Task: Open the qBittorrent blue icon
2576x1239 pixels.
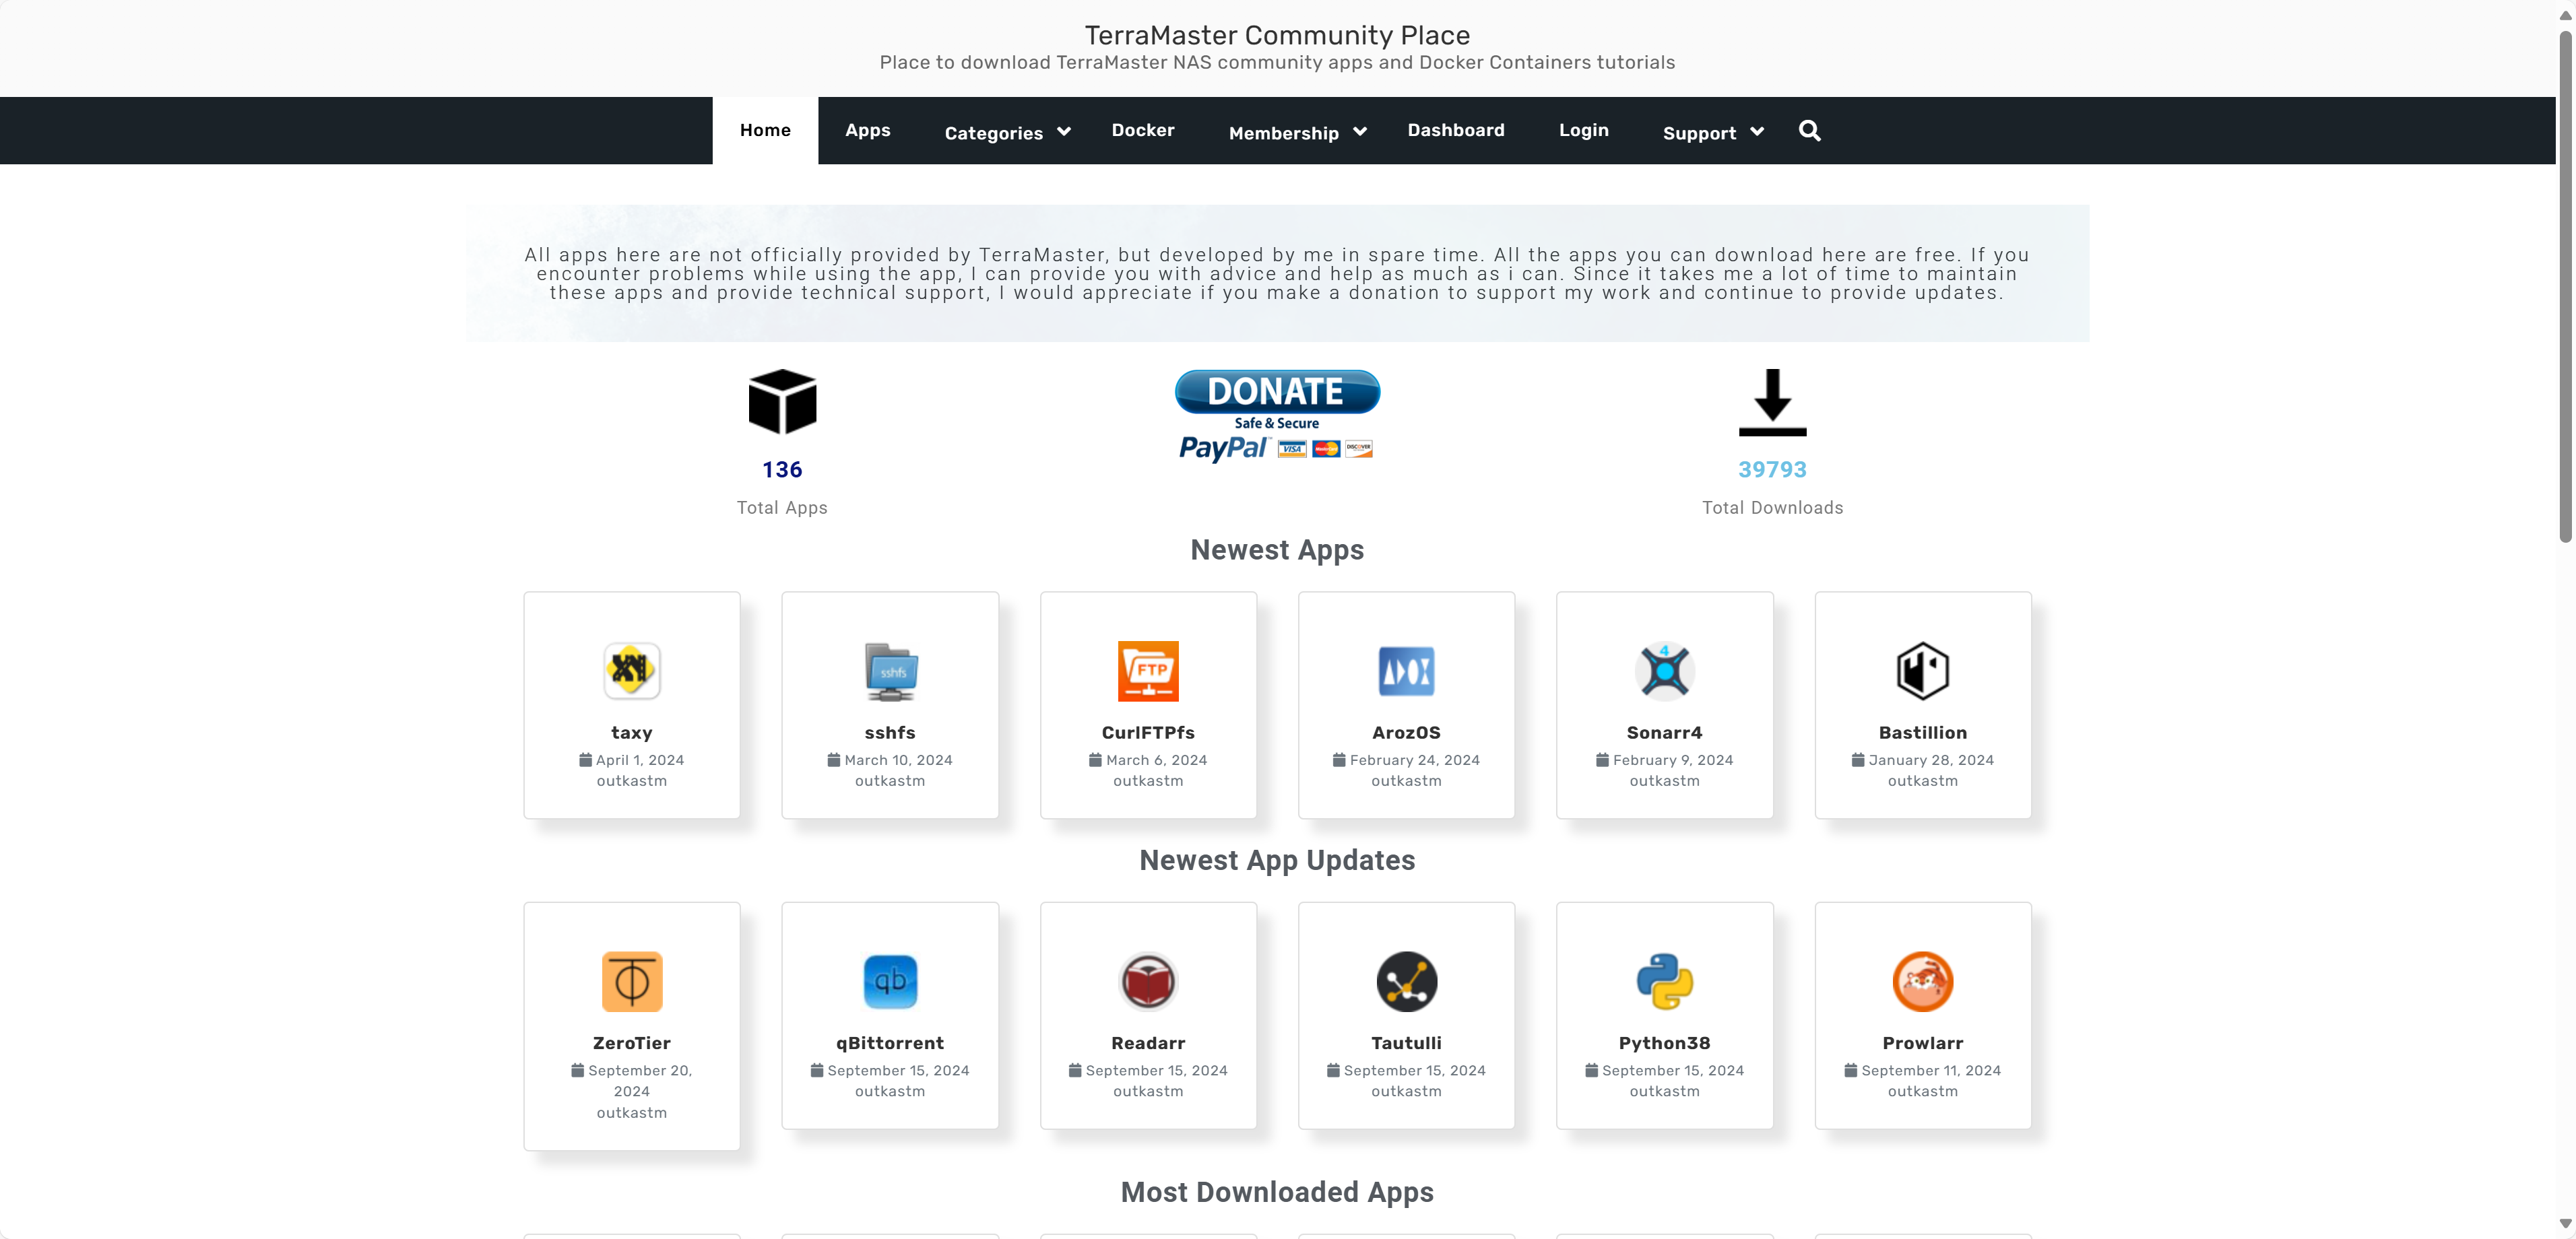Action: pyautogui.click(x=890, y=981)
